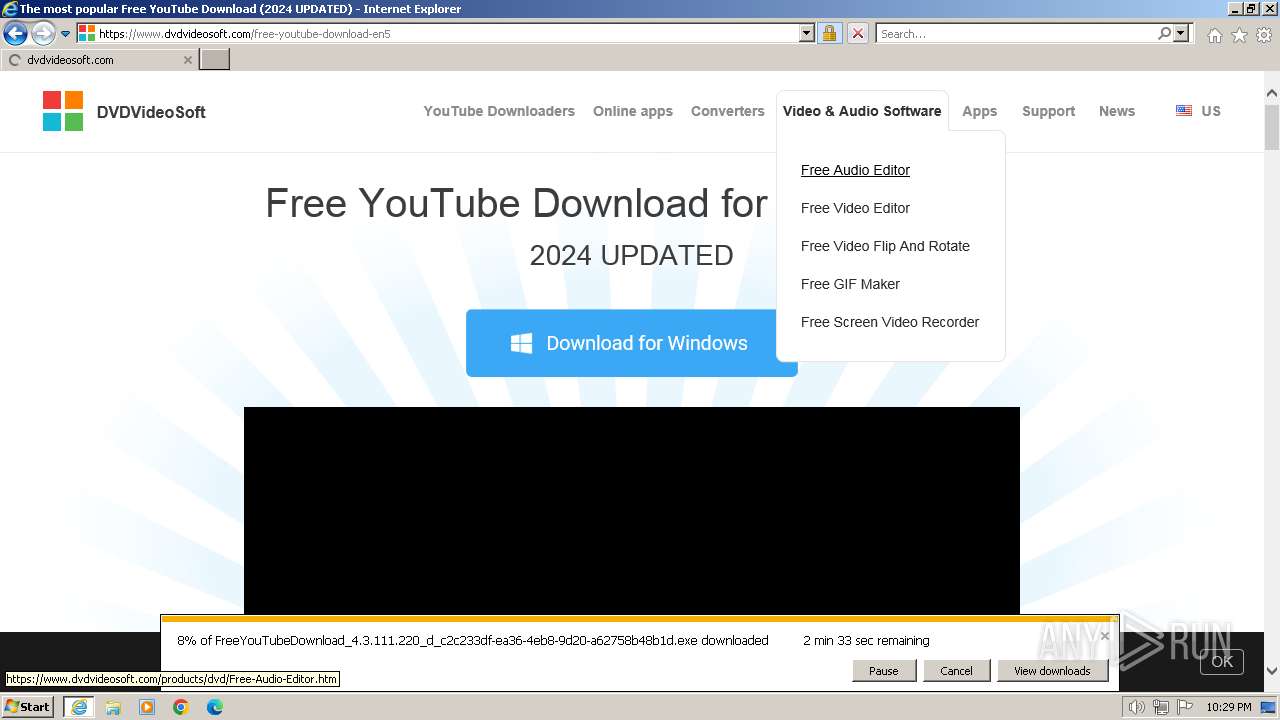Open Free Video Flip And Rotate link

point(885,246)
